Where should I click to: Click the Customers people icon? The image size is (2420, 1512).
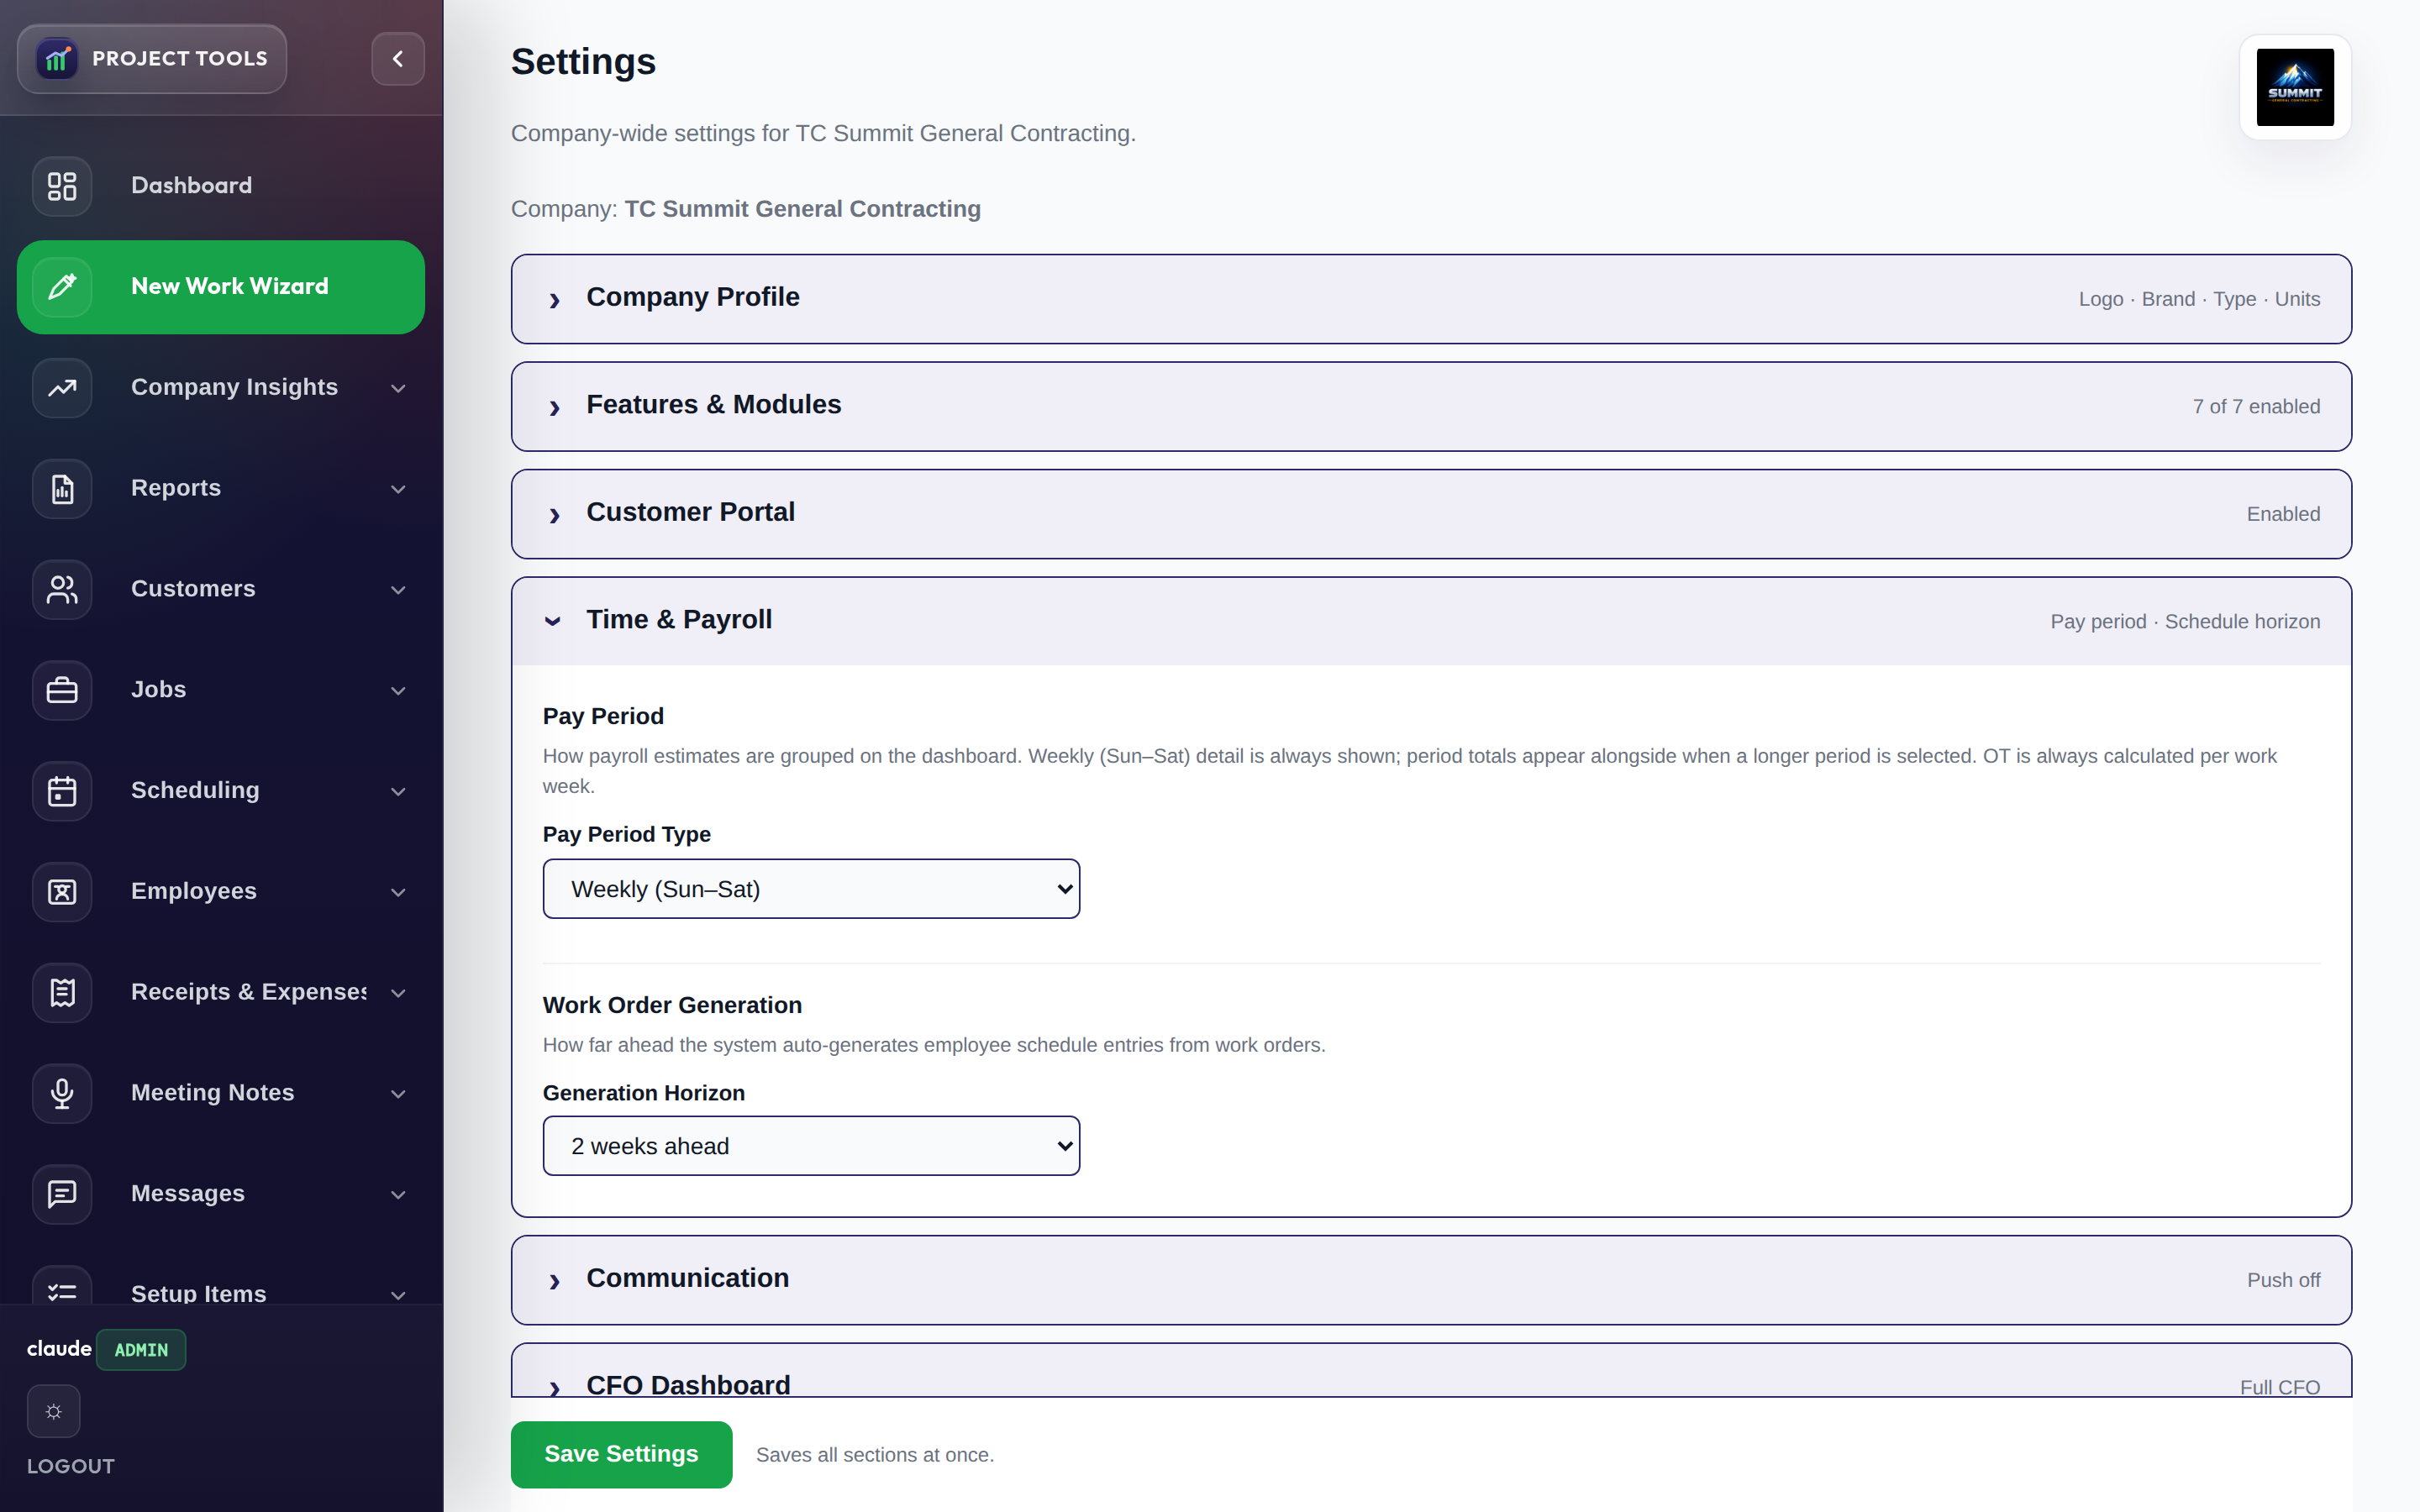(x=62, y=590)
